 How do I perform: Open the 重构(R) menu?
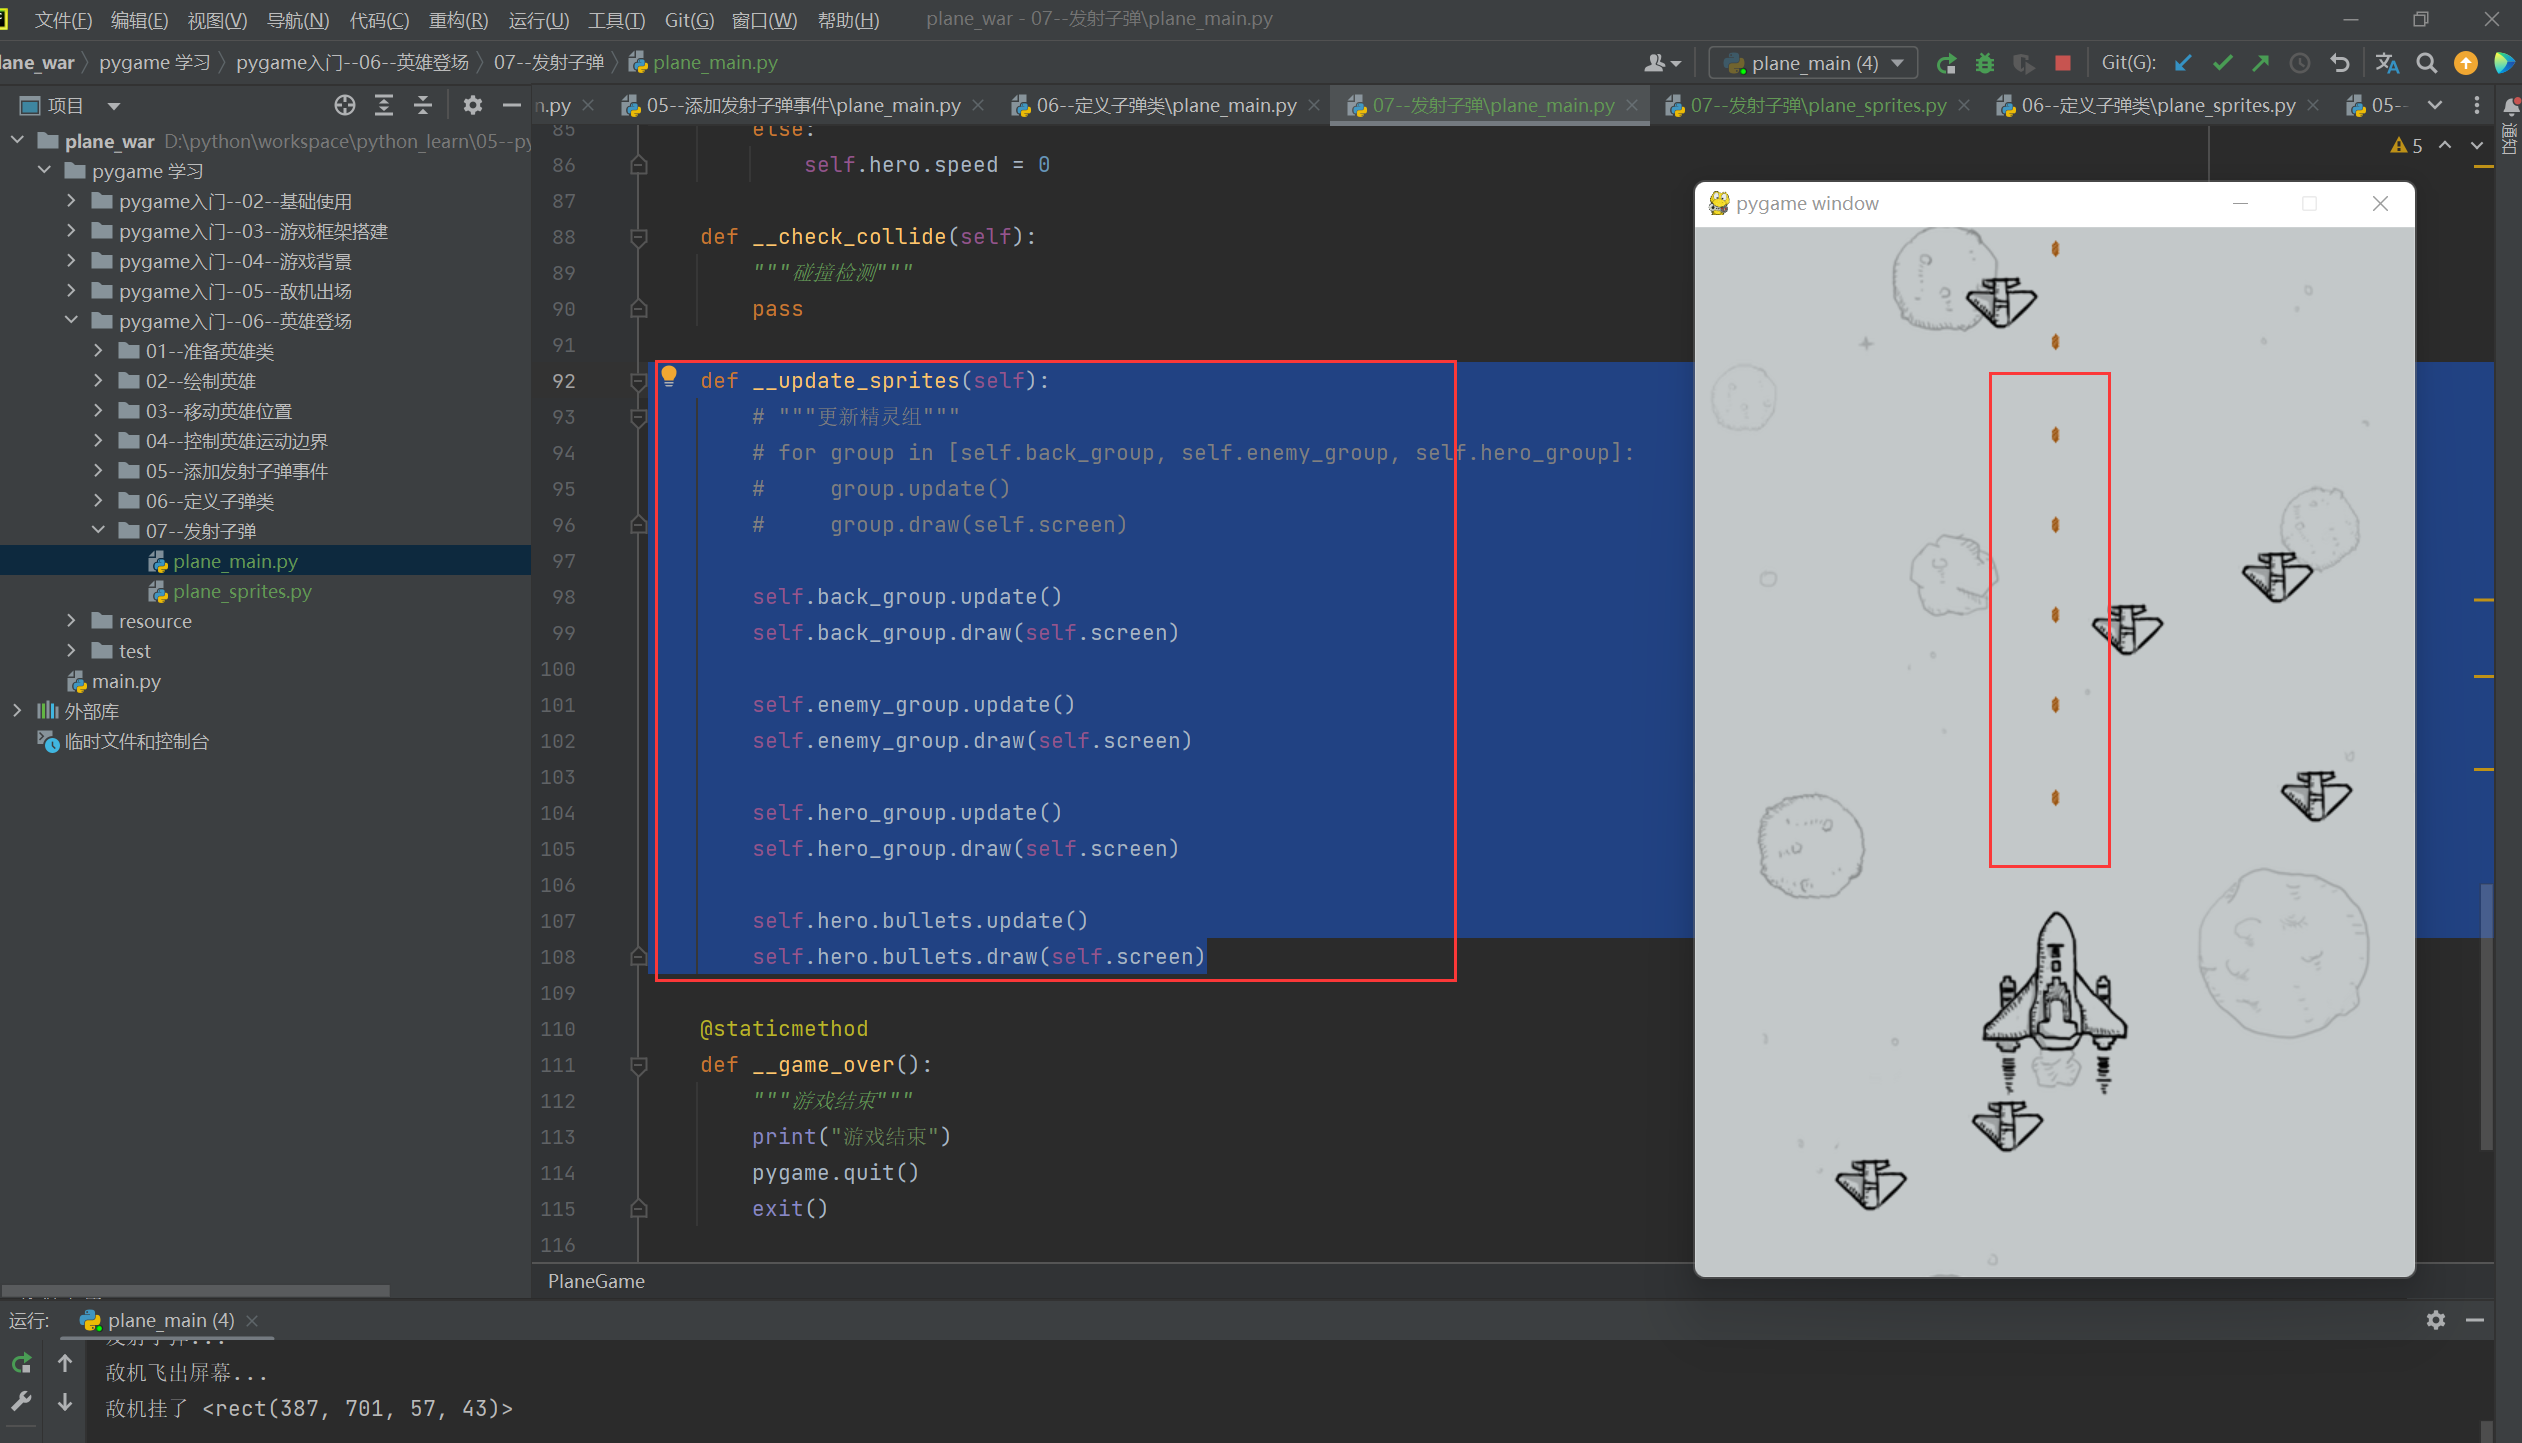pyautogui.click(x=458, y=20)
